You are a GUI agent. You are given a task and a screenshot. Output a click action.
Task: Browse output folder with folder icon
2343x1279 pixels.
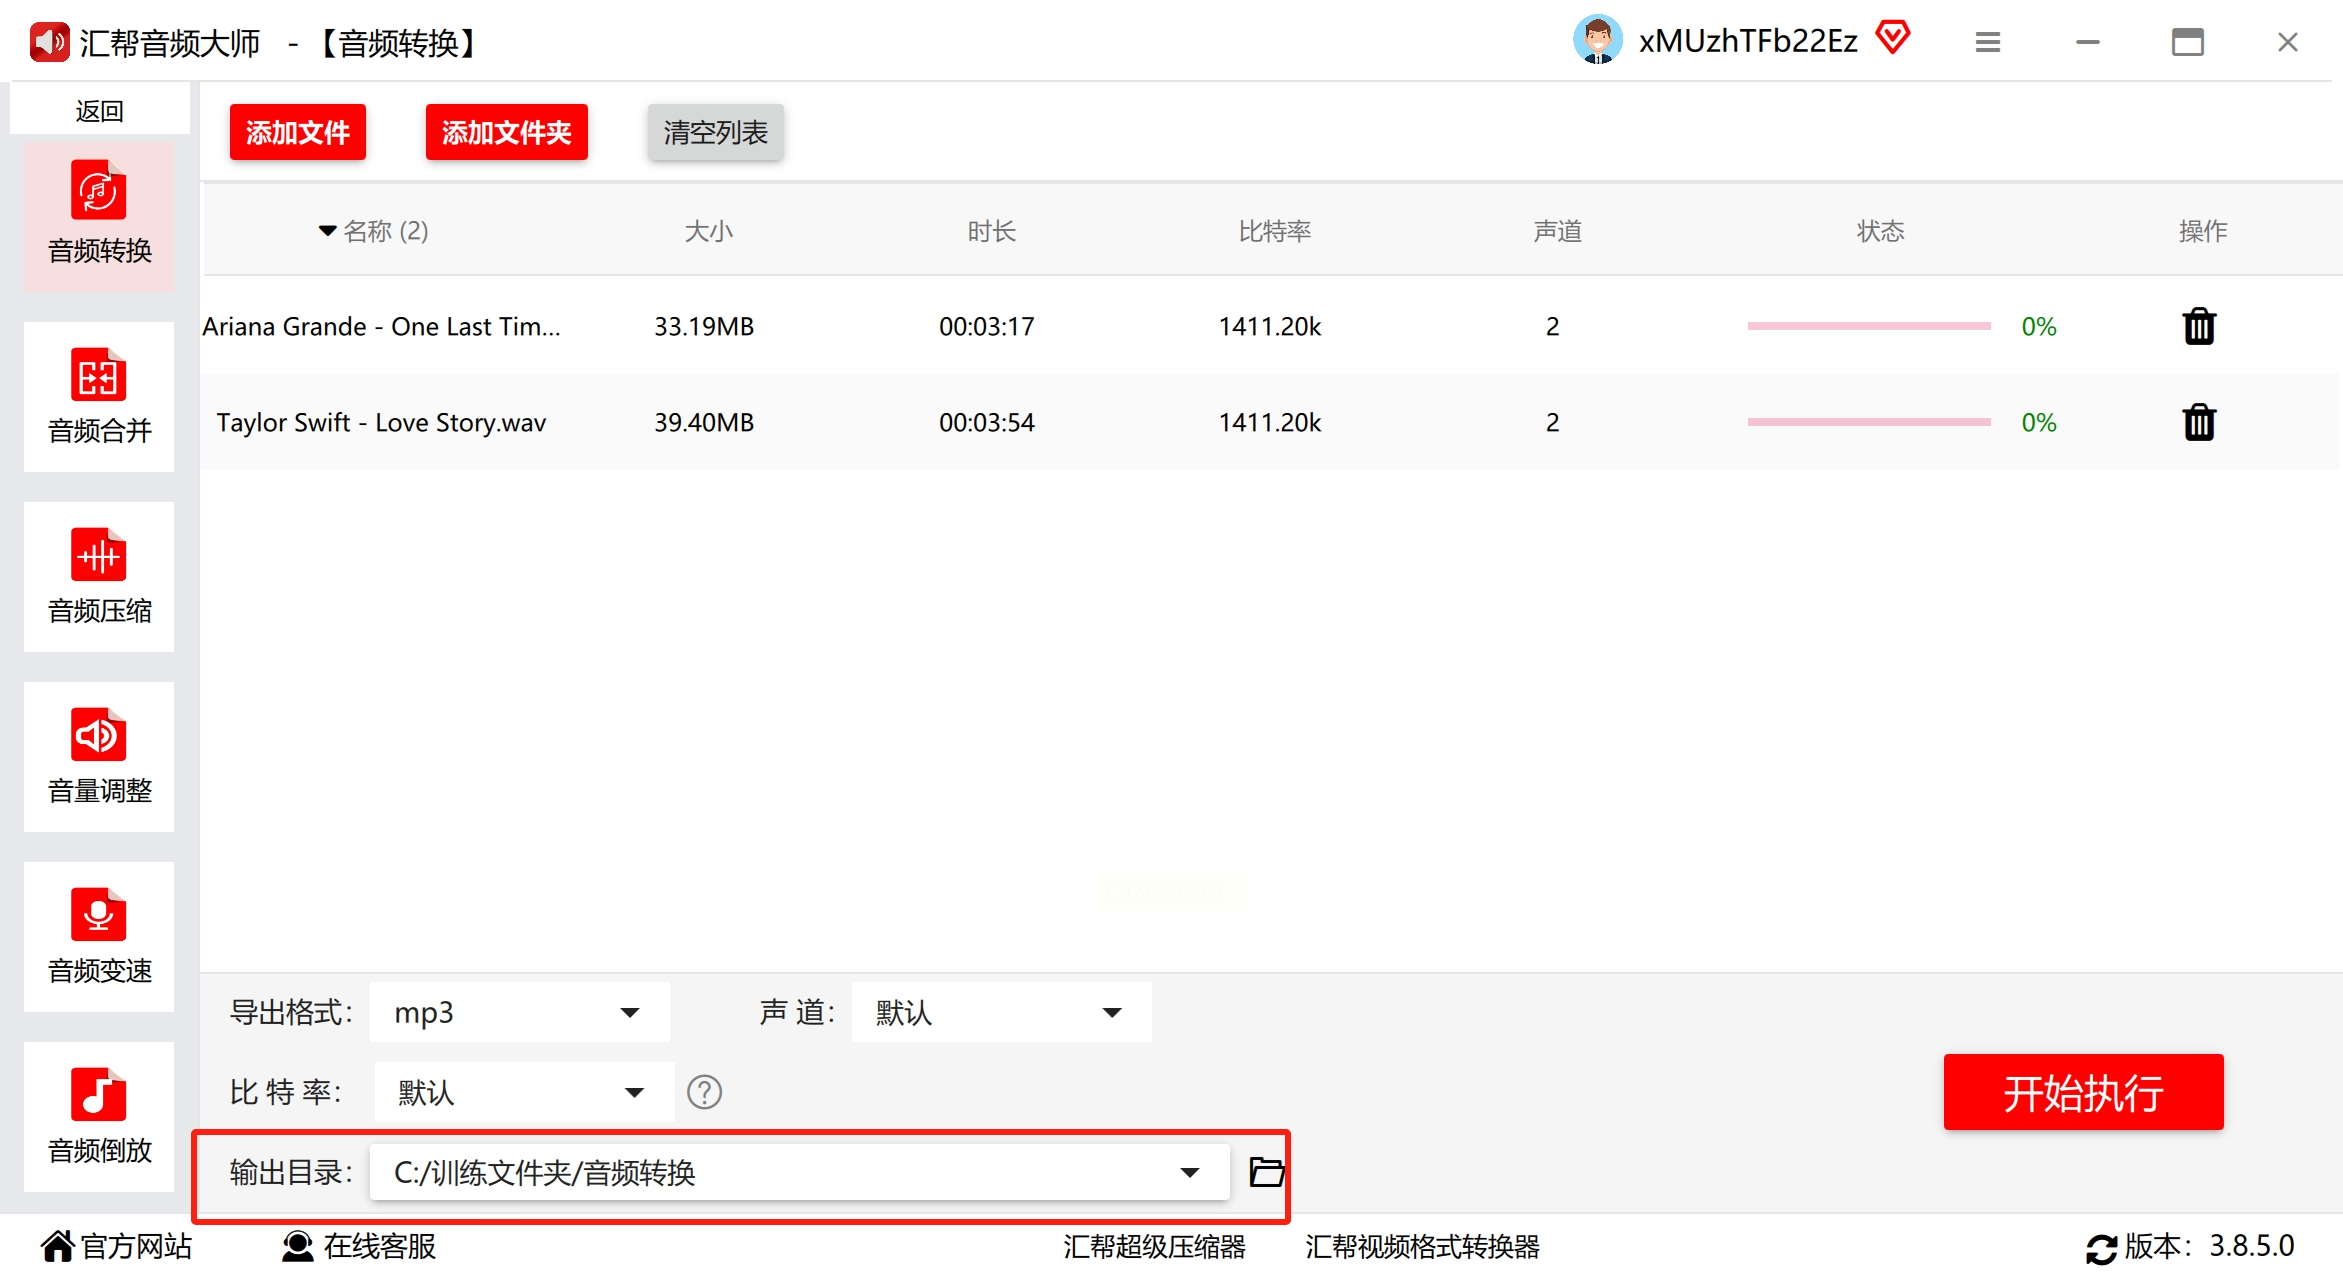pos(1266,1171)
